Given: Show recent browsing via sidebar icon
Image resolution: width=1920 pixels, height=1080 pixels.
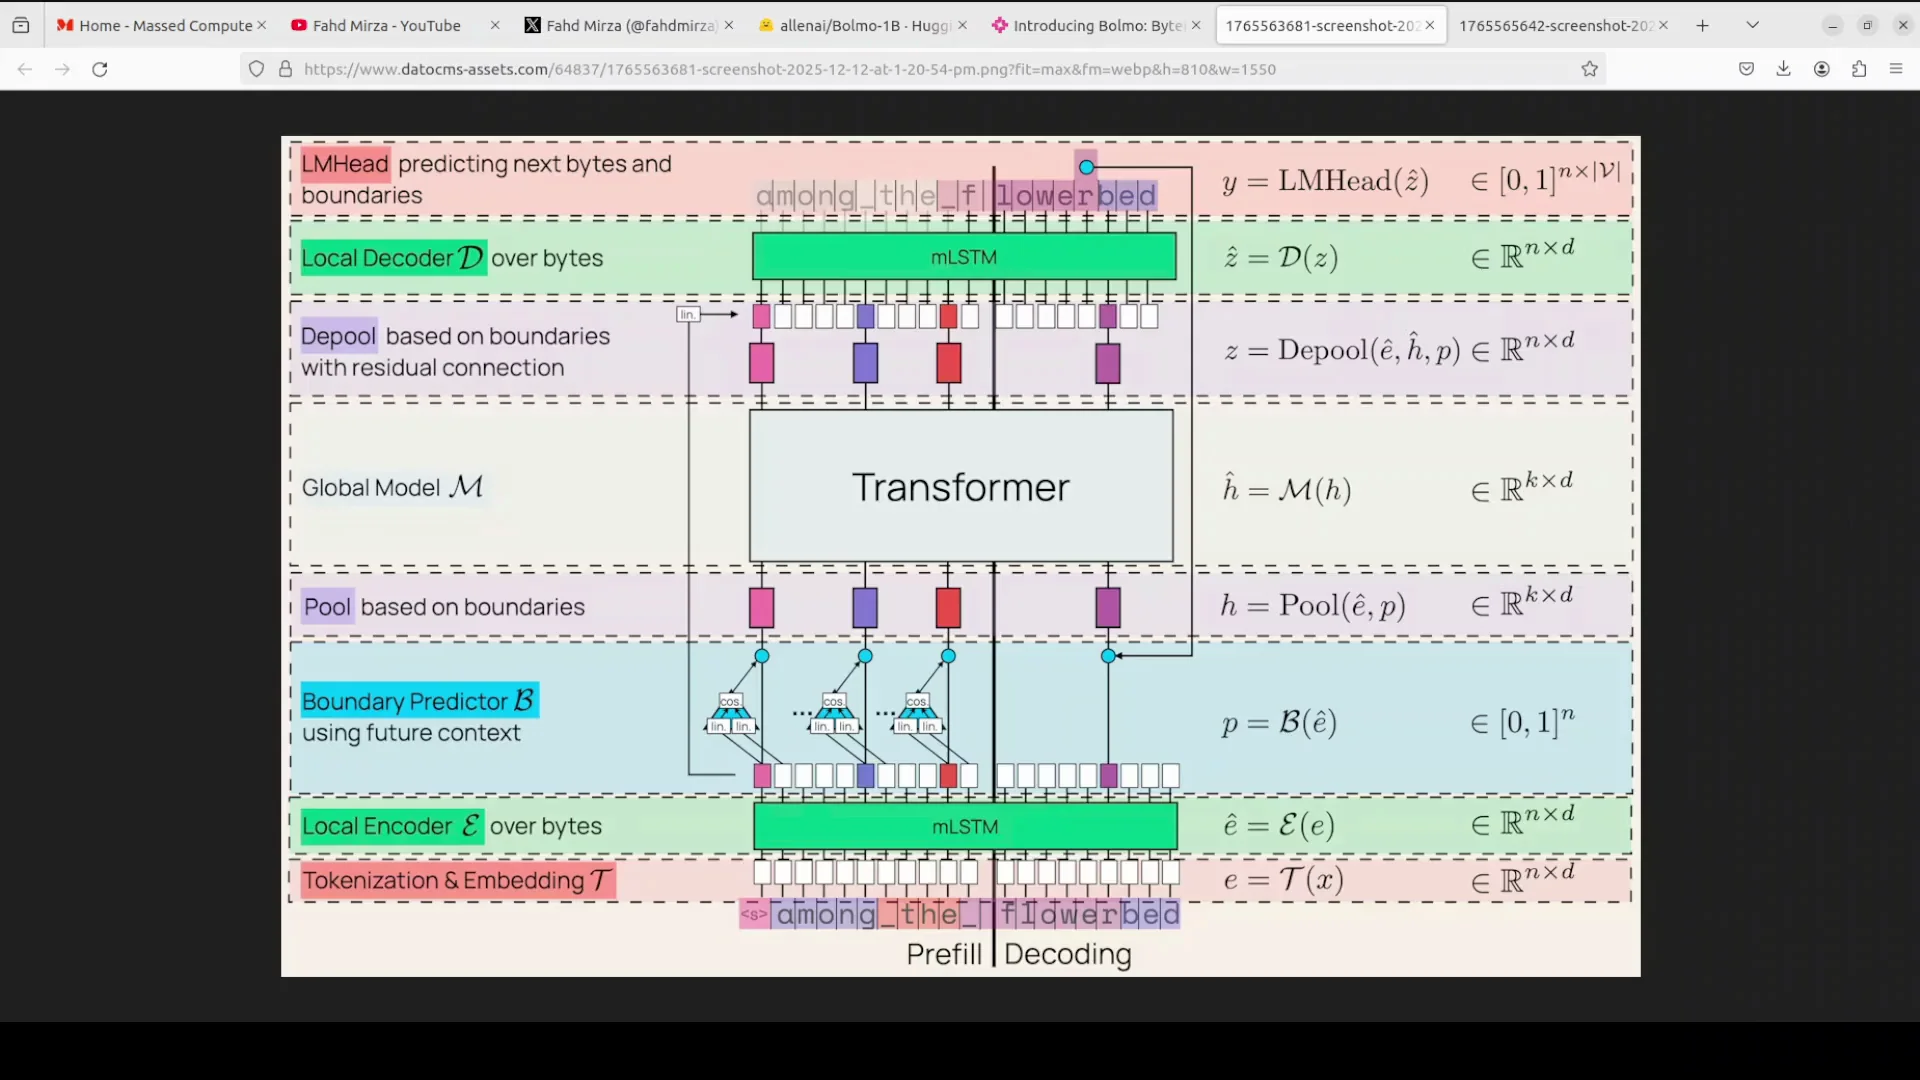Looking at the screenshot, I should pos(21,25).
